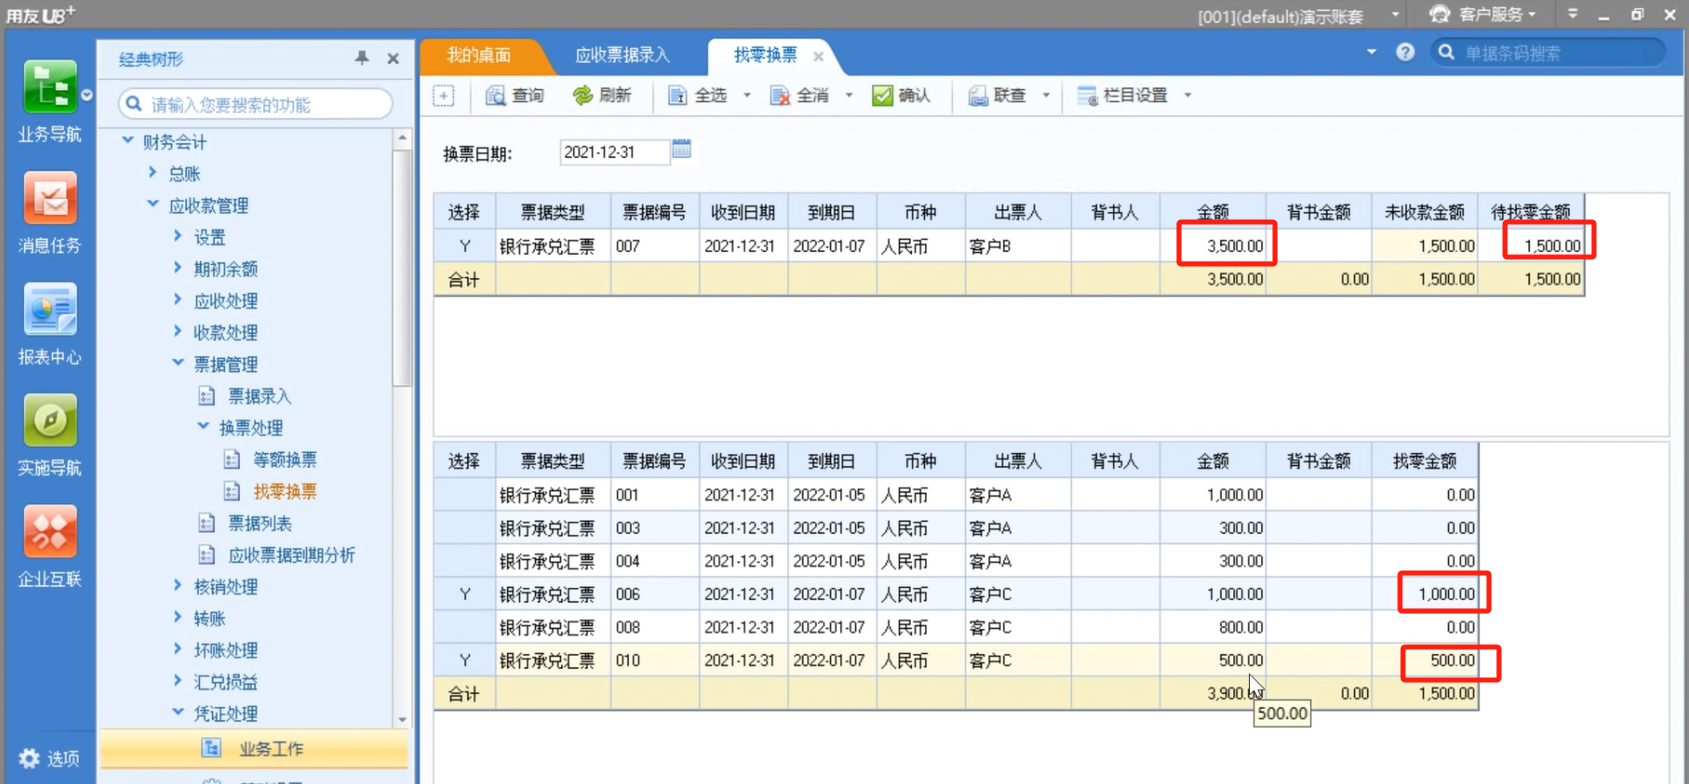
Task: Open the 全选 dropdown arrow
Action: tap(747, 96)
